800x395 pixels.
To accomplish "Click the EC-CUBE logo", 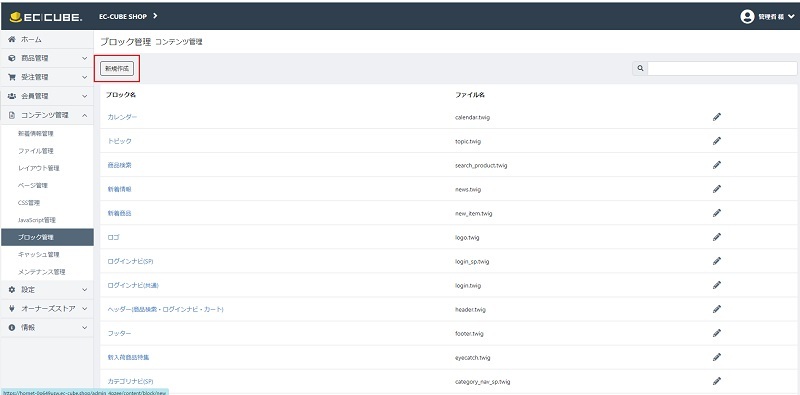I will [46, 17].
